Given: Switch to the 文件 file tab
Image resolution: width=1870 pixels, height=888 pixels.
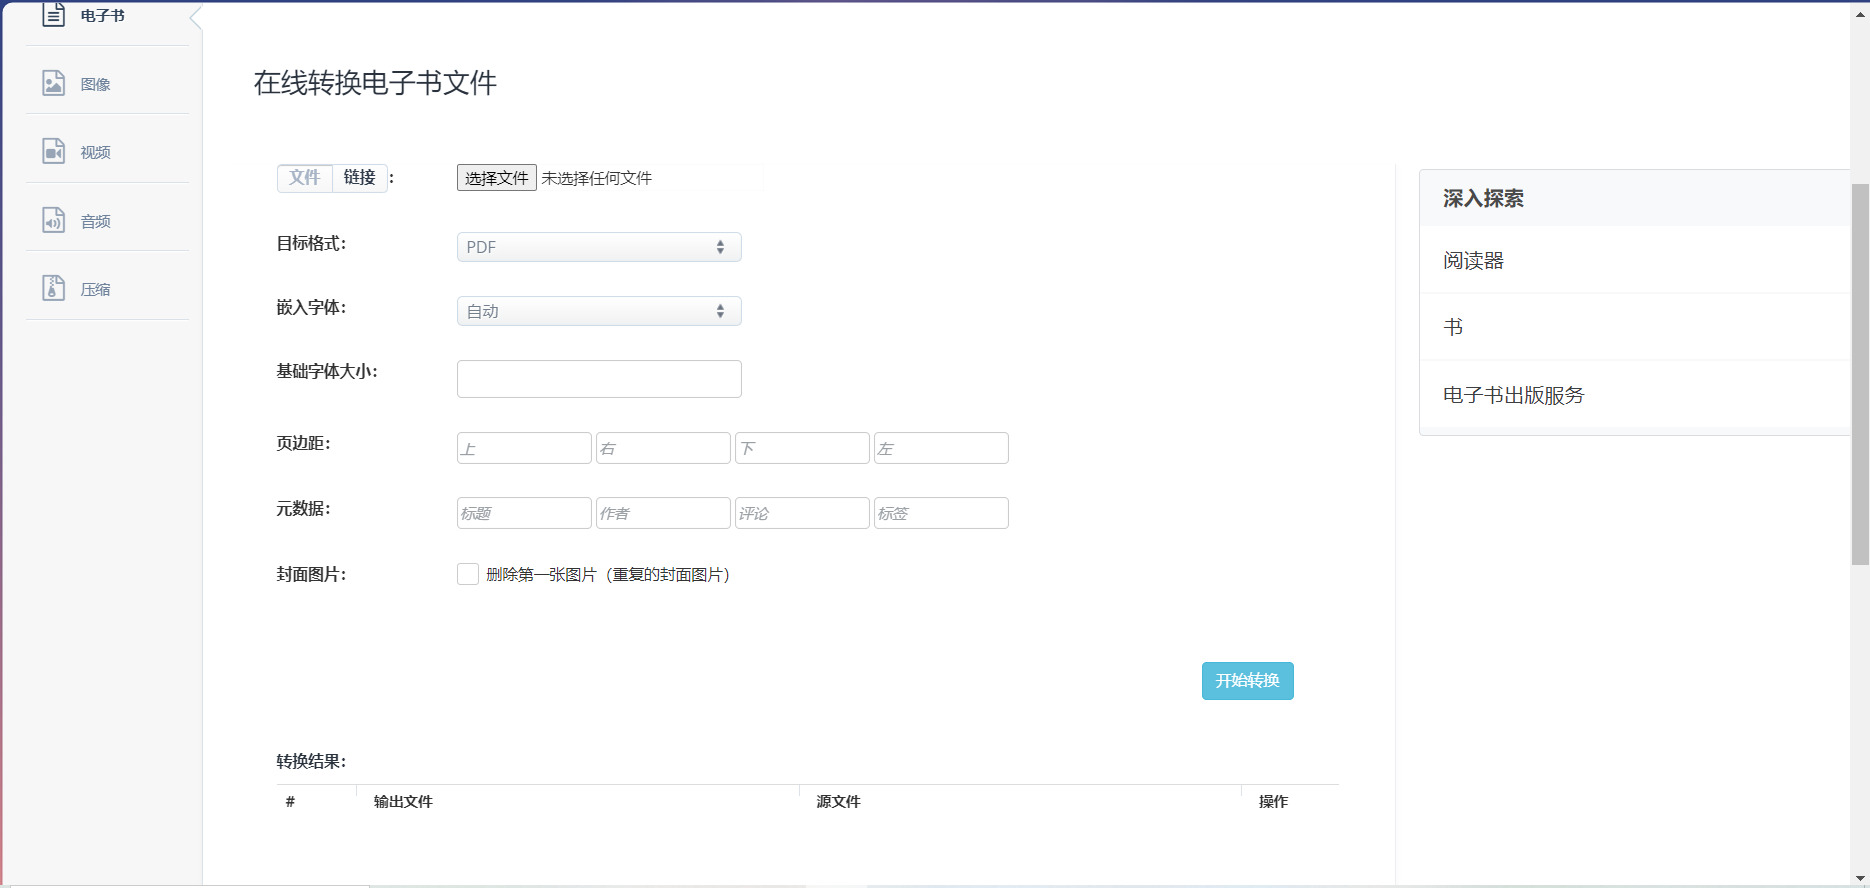Looking at the screenshot, I should 305,178.
